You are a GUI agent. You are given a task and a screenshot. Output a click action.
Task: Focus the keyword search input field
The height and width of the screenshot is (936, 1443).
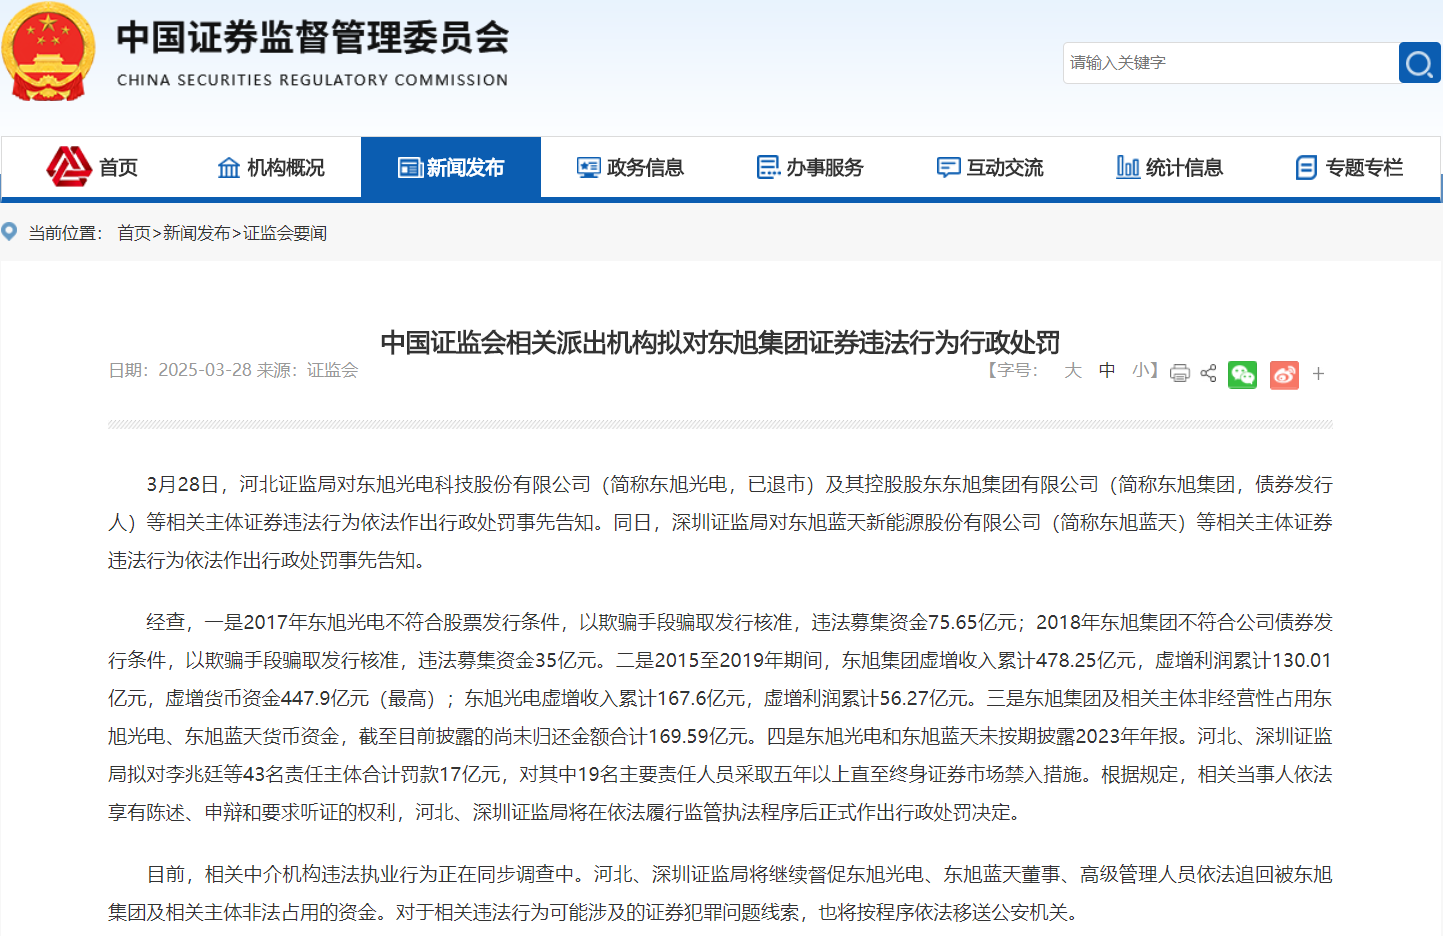[1230, 63]
